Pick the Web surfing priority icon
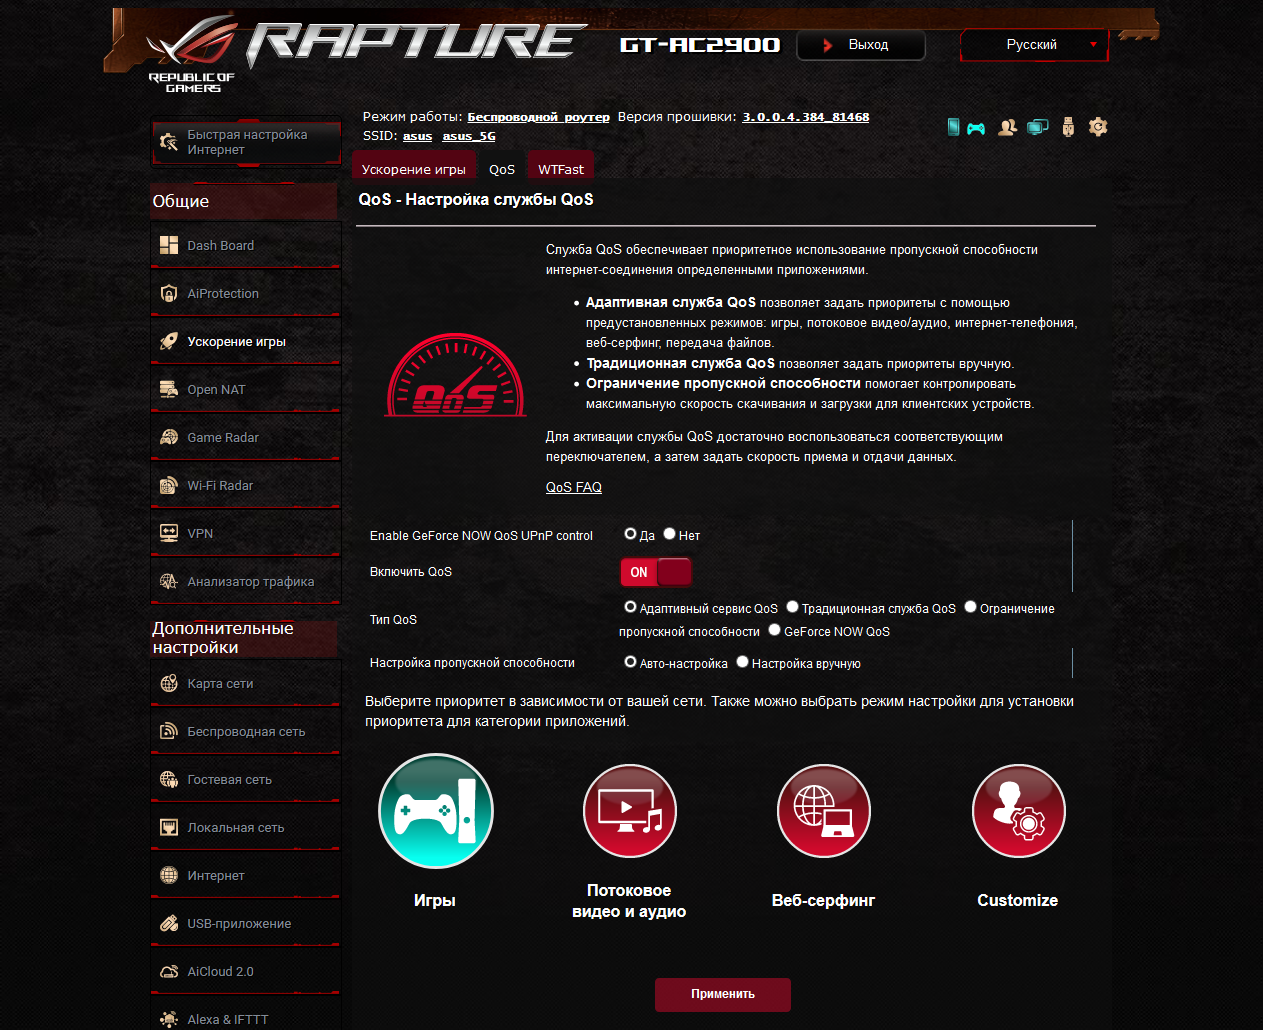 (824, 811)
